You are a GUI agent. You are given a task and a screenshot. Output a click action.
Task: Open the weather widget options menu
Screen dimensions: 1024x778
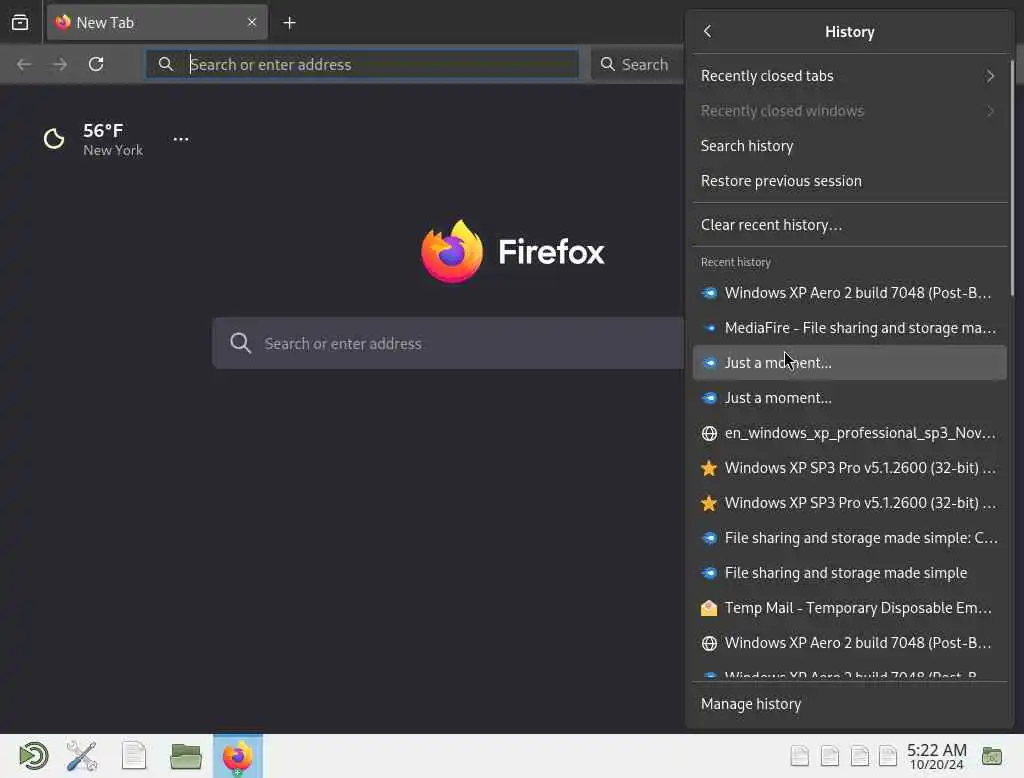pyautogui.click(x=181, y=139)
